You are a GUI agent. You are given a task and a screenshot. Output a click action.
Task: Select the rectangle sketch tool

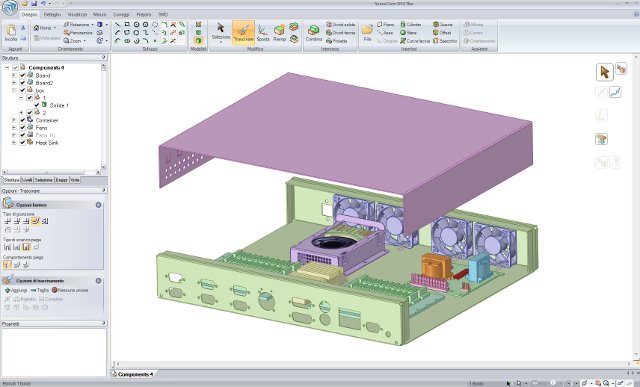127,24
